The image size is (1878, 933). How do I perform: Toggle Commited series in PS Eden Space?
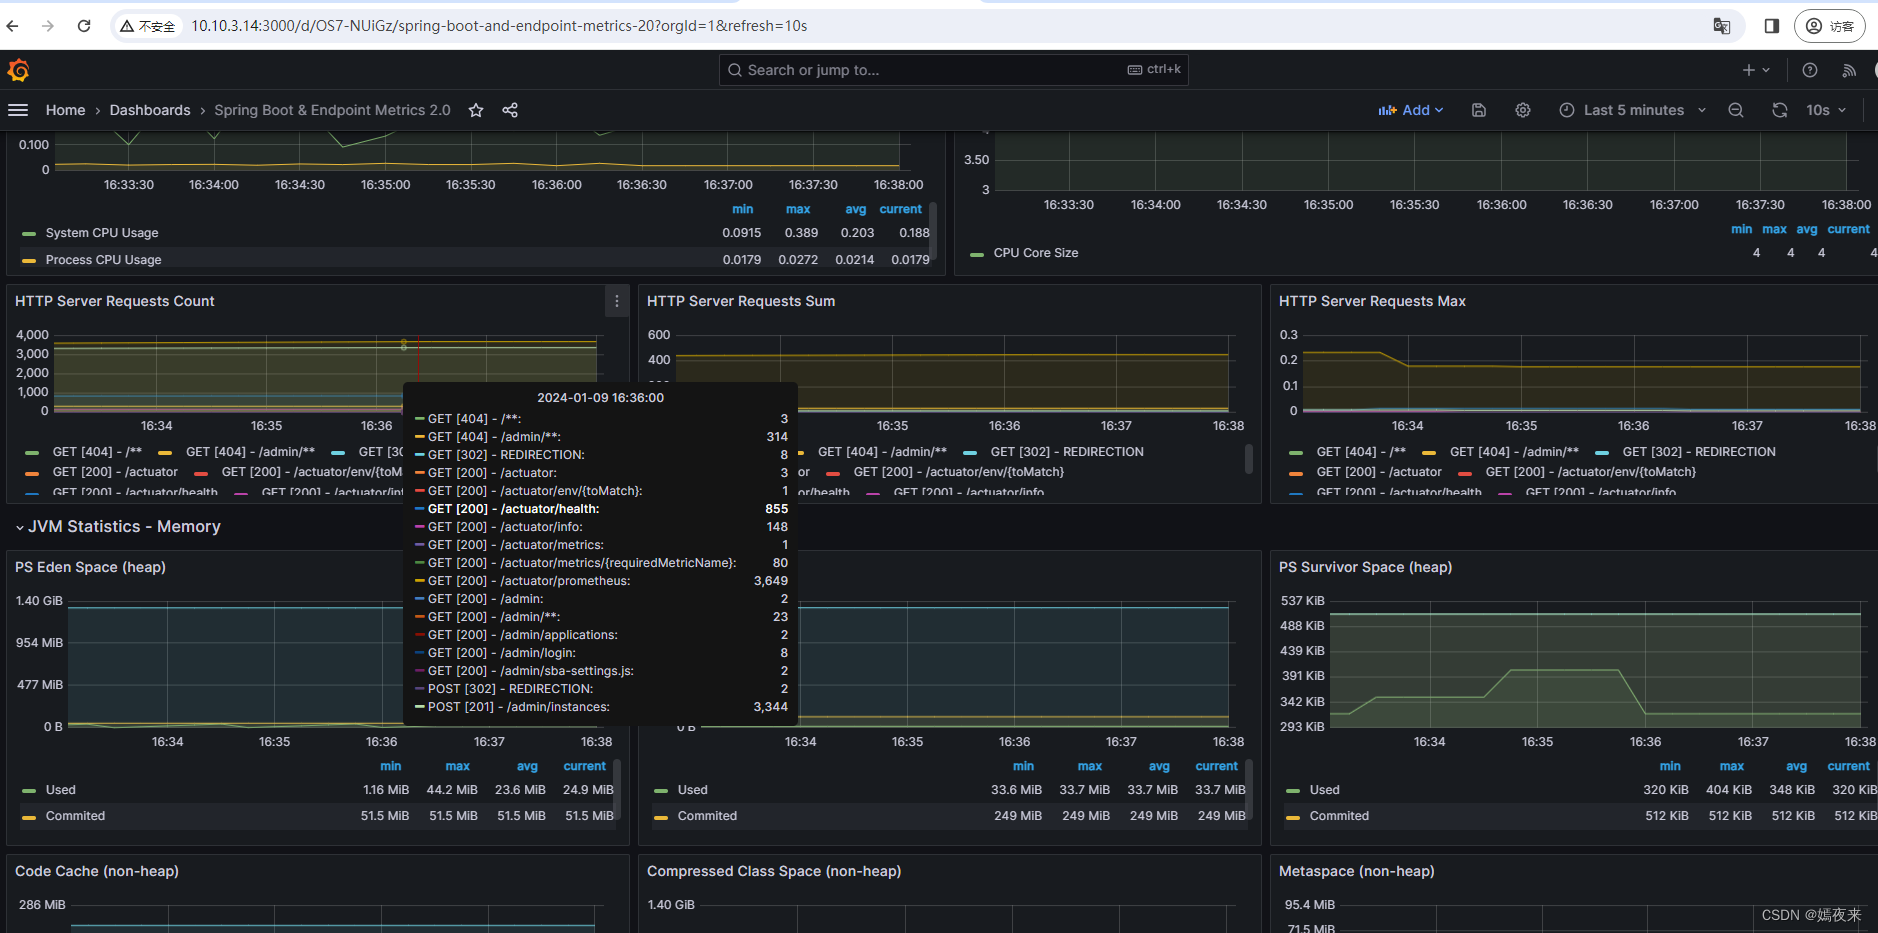click(x=75, y=816)
